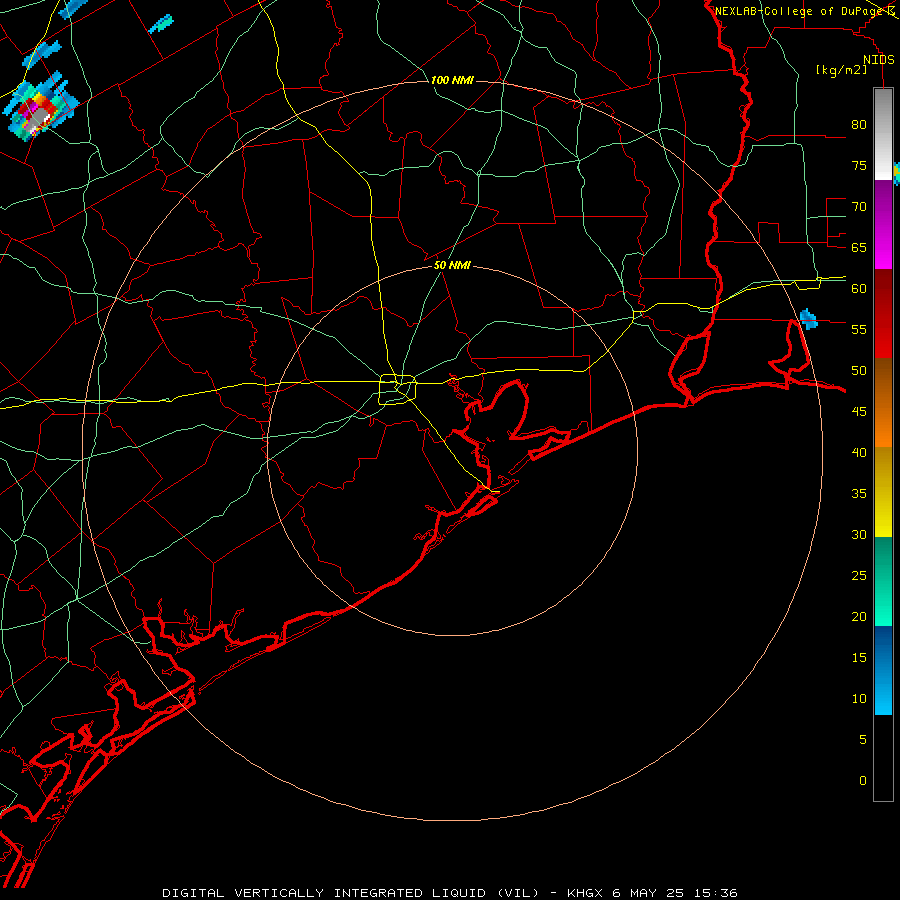Select the green segment of the color bar

coord(883,581)
